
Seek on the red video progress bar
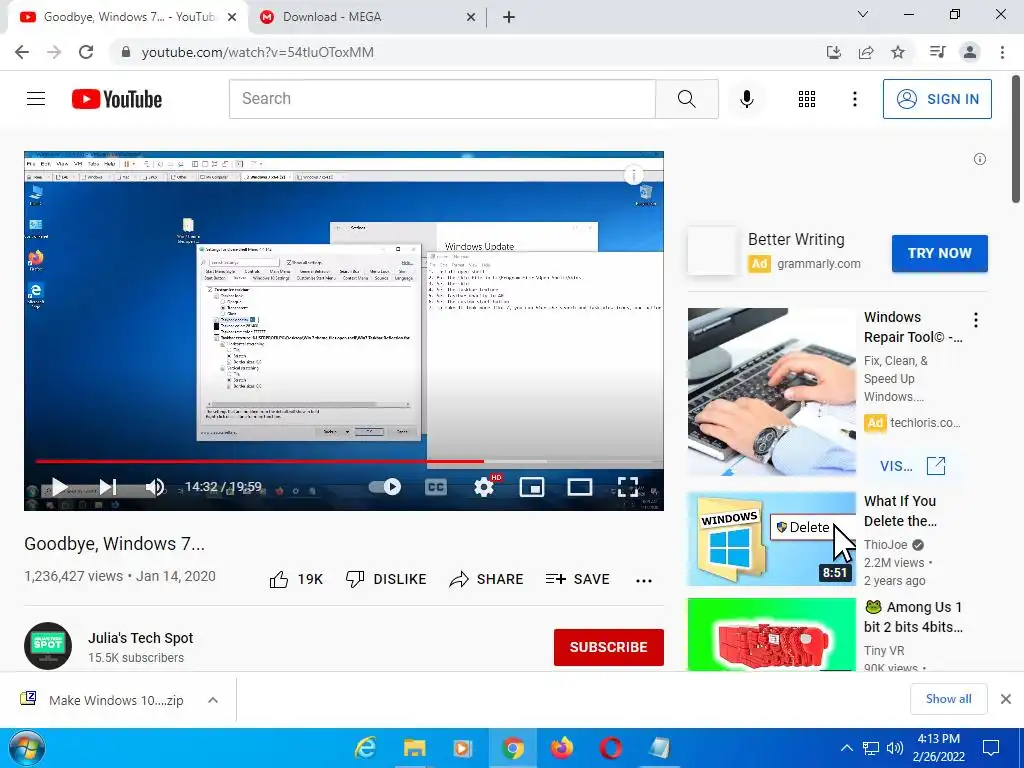click(x=260, y=461)
